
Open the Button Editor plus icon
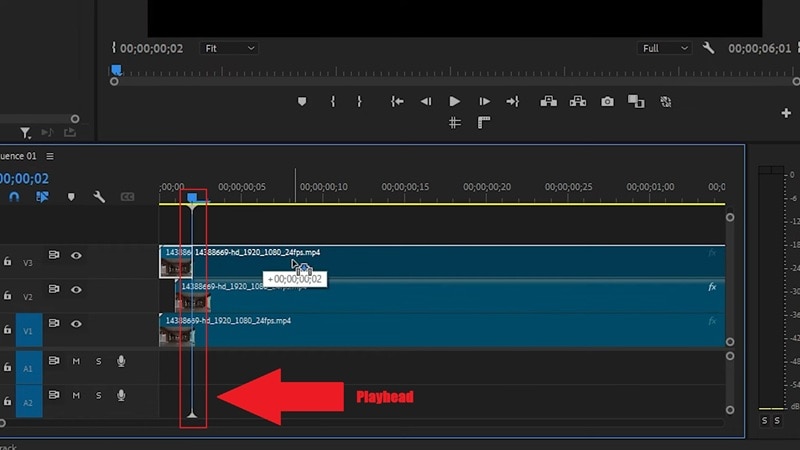click(x=786, y=113)
